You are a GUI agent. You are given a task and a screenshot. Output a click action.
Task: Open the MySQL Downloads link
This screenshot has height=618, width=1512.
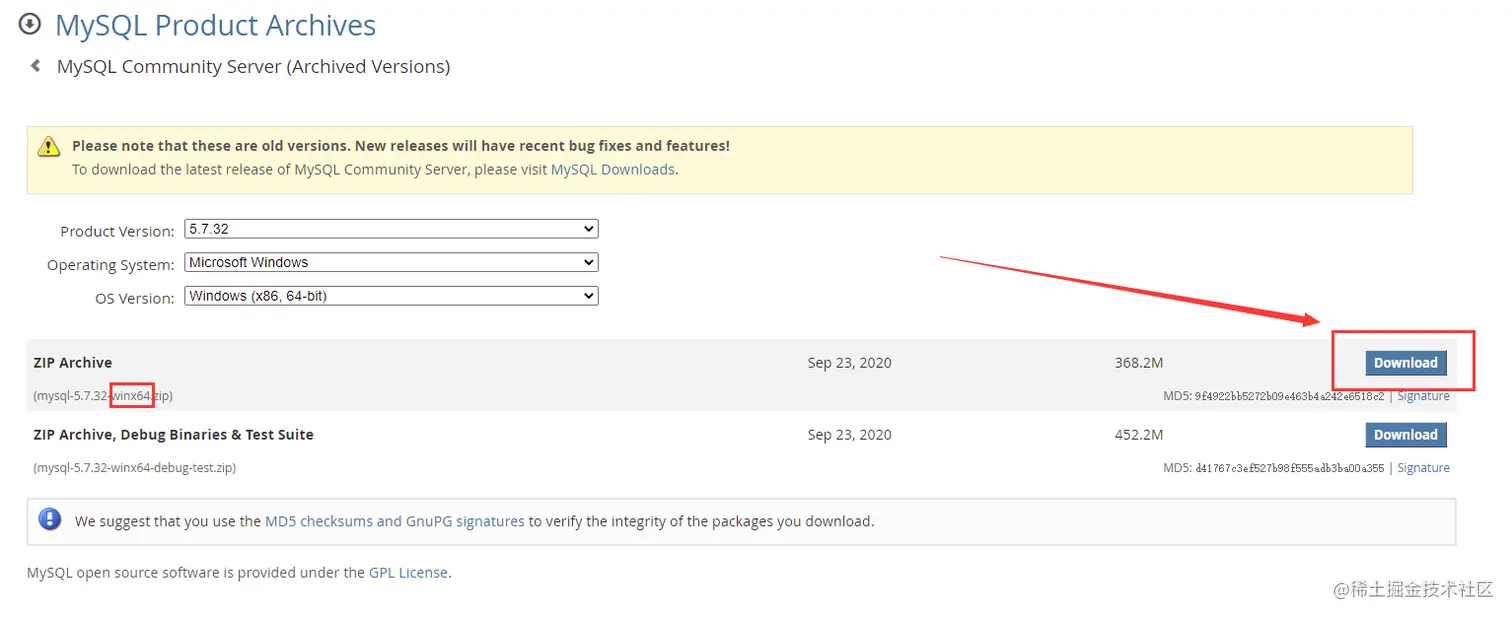(x=612, y=170)
